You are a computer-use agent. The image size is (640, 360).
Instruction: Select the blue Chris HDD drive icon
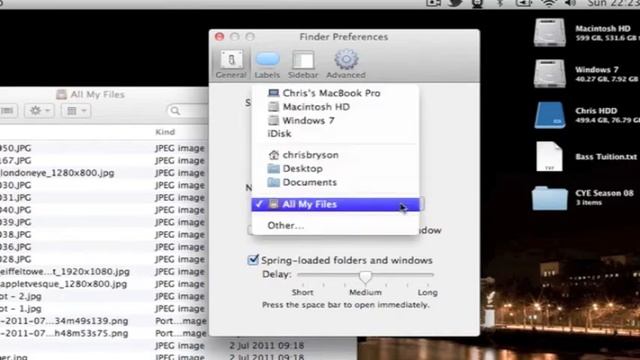coord(549,115)
